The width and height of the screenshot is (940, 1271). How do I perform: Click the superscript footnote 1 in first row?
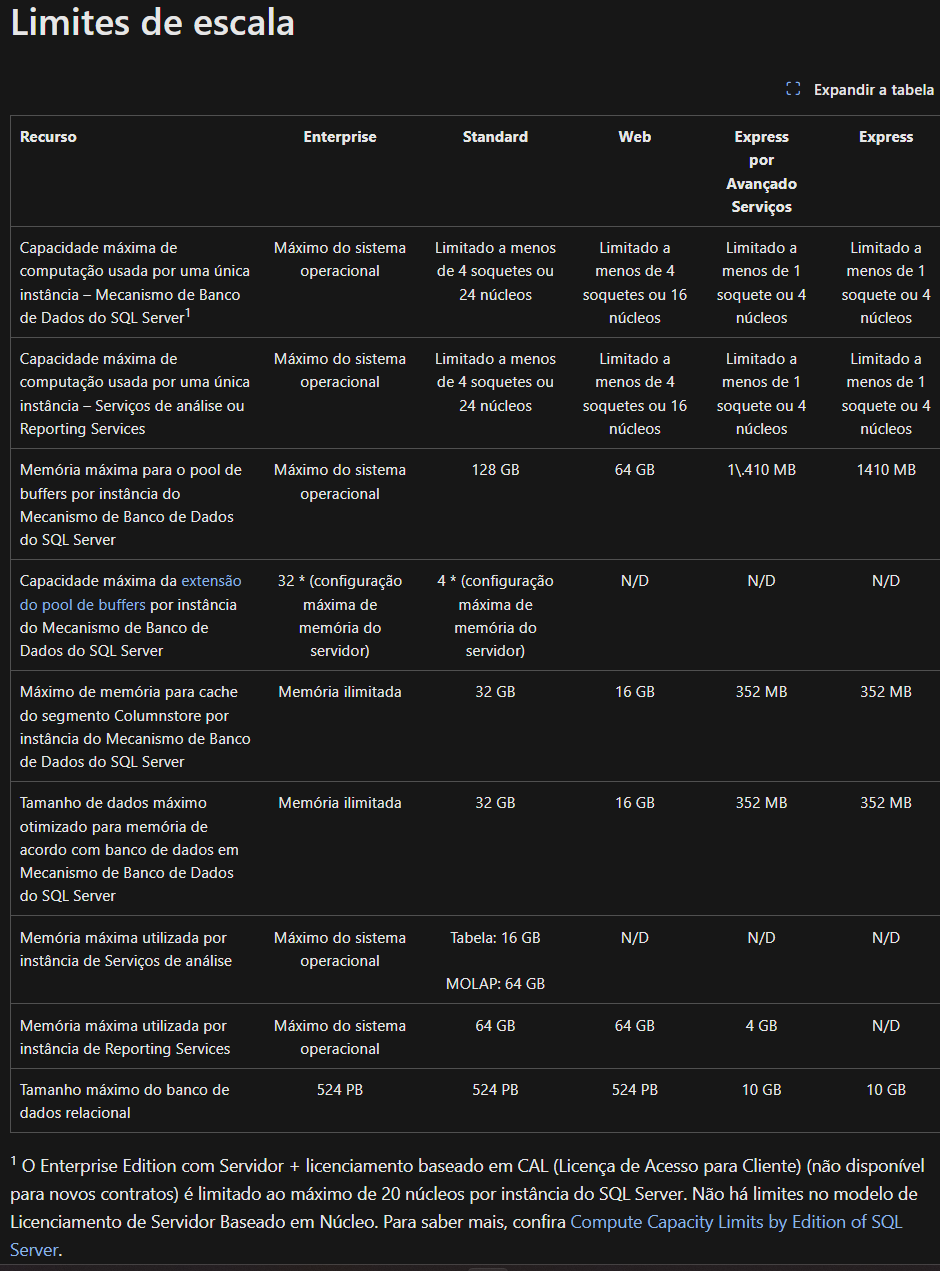pyautogui.click(x=188, y=313)
